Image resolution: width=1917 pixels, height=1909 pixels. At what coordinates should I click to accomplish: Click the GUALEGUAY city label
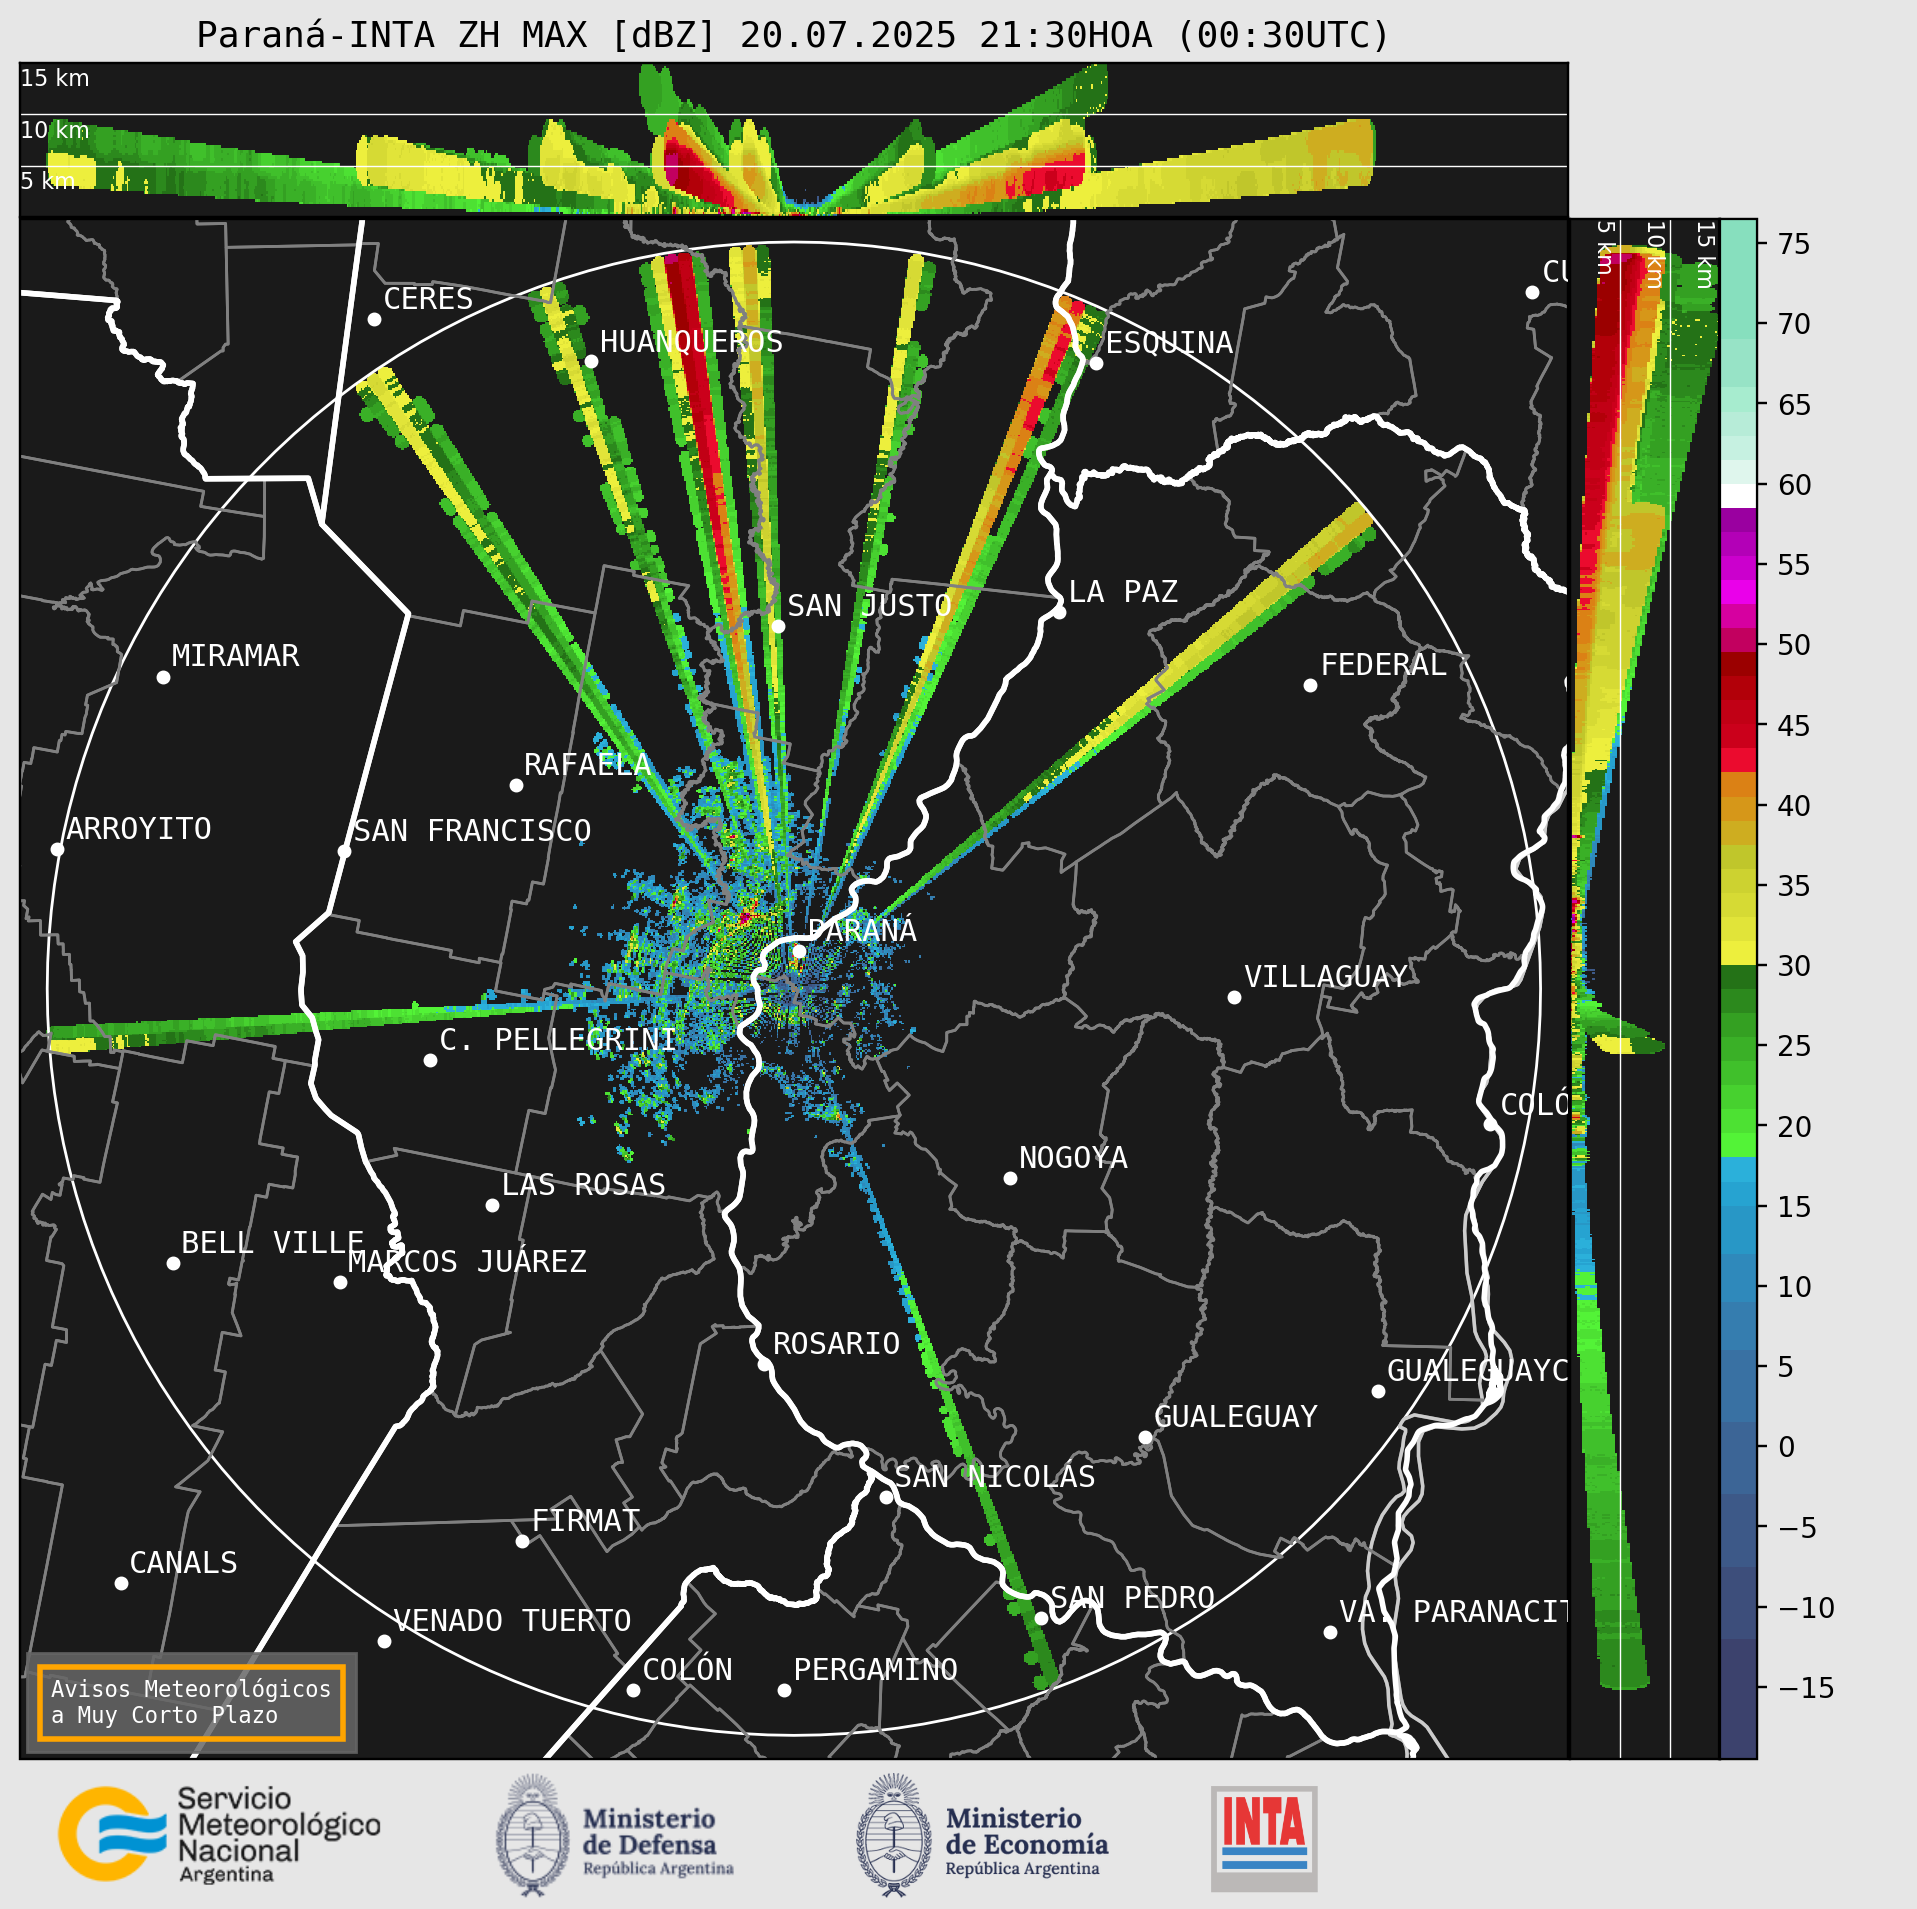(1236, 1417)
